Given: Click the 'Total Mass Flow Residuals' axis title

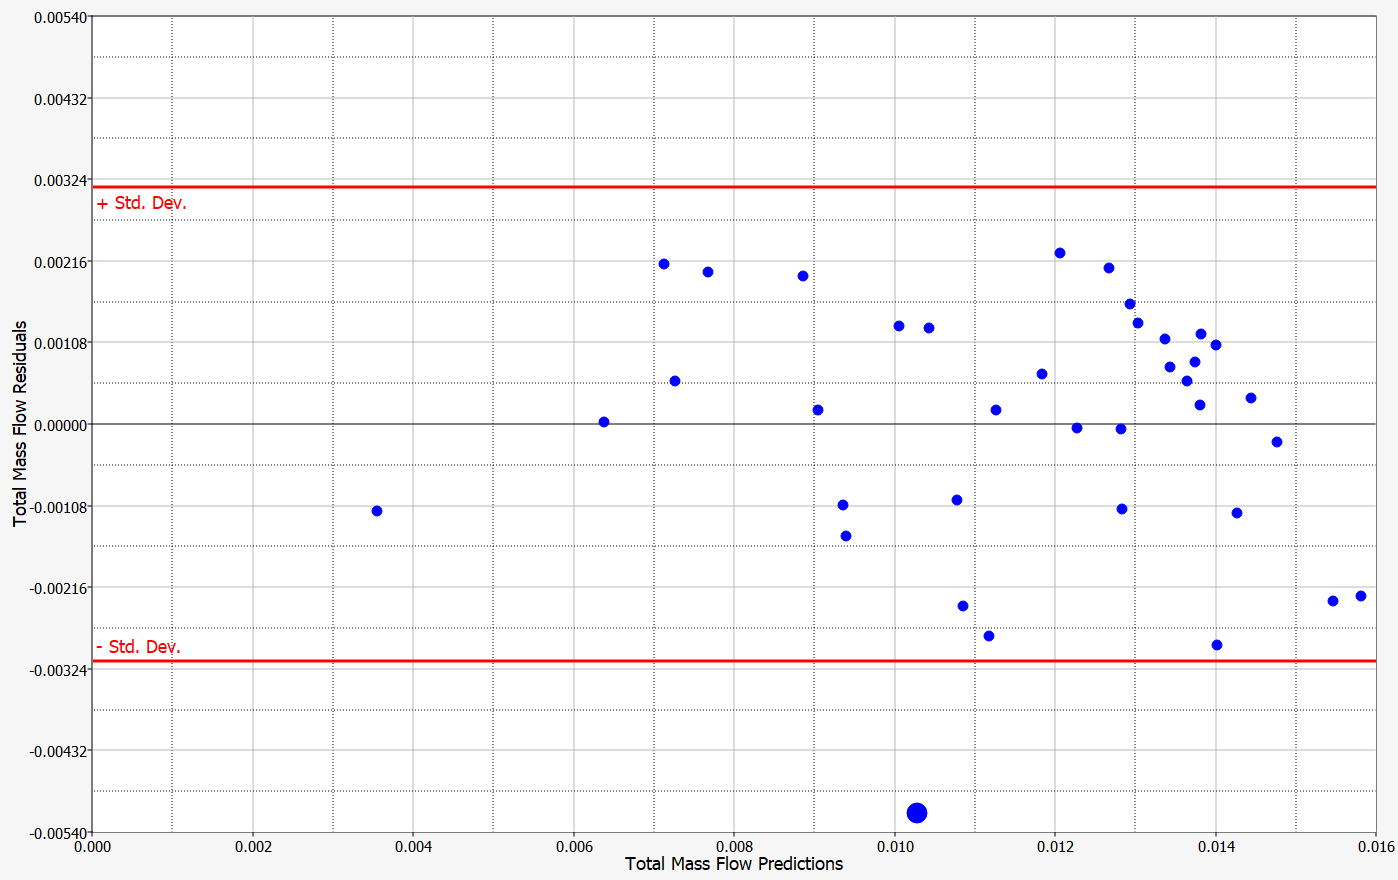Looking at the screenshot, I should click(20, 424).
